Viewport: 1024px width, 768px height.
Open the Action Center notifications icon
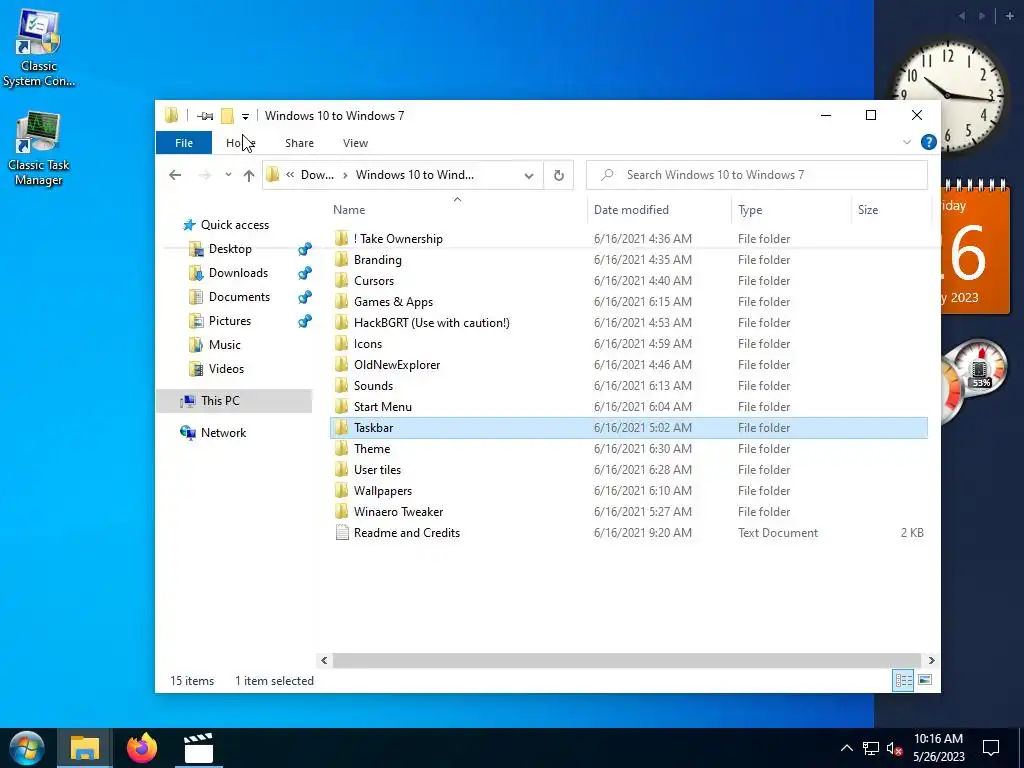pos(991,748)
